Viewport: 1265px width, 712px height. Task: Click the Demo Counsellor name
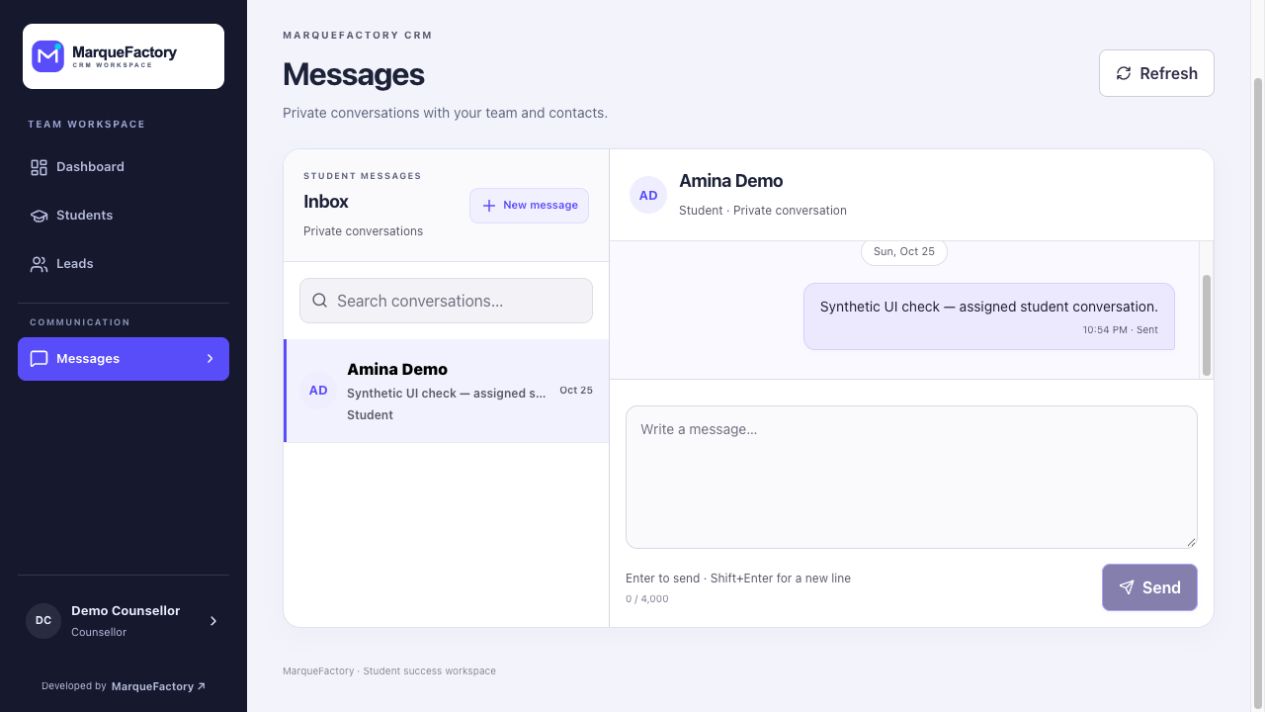coord(126,610)
